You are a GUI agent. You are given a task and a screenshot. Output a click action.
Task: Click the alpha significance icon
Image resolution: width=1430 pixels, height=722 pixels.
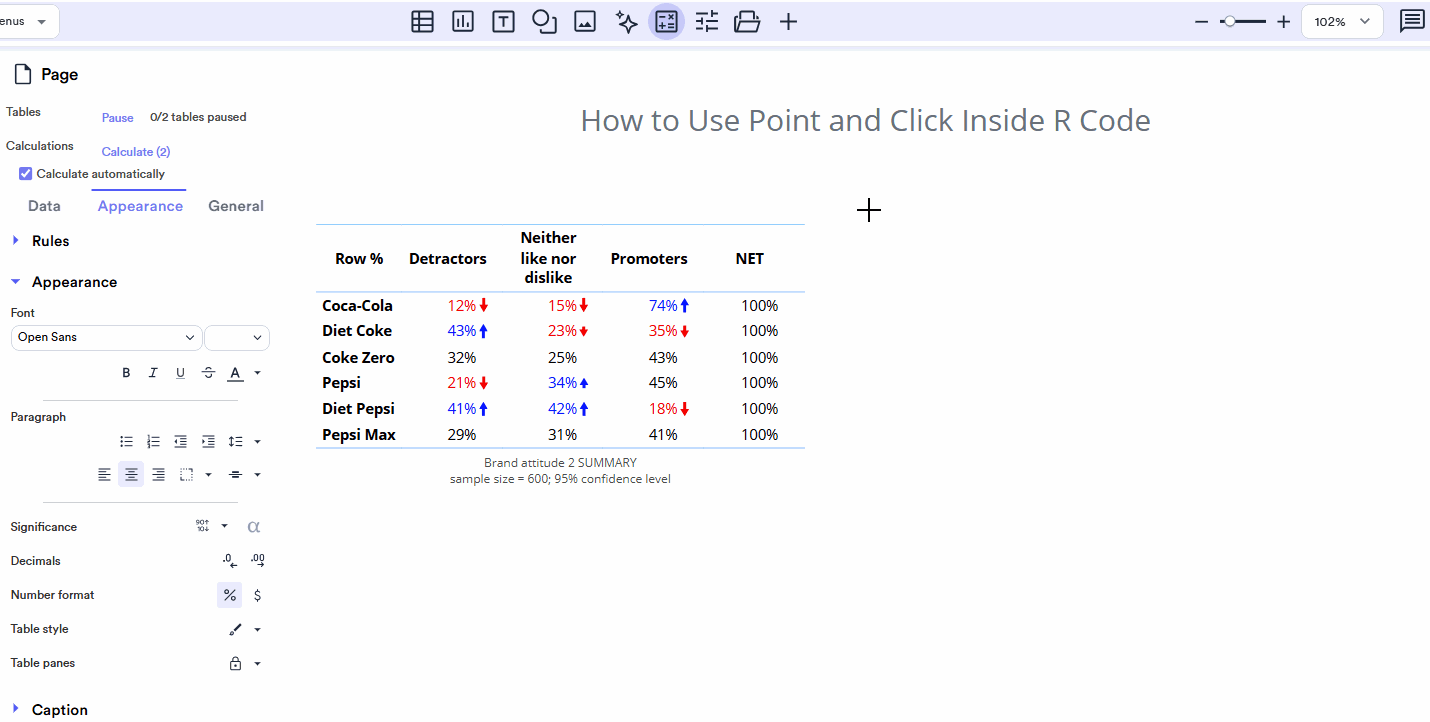pos(254,526)
